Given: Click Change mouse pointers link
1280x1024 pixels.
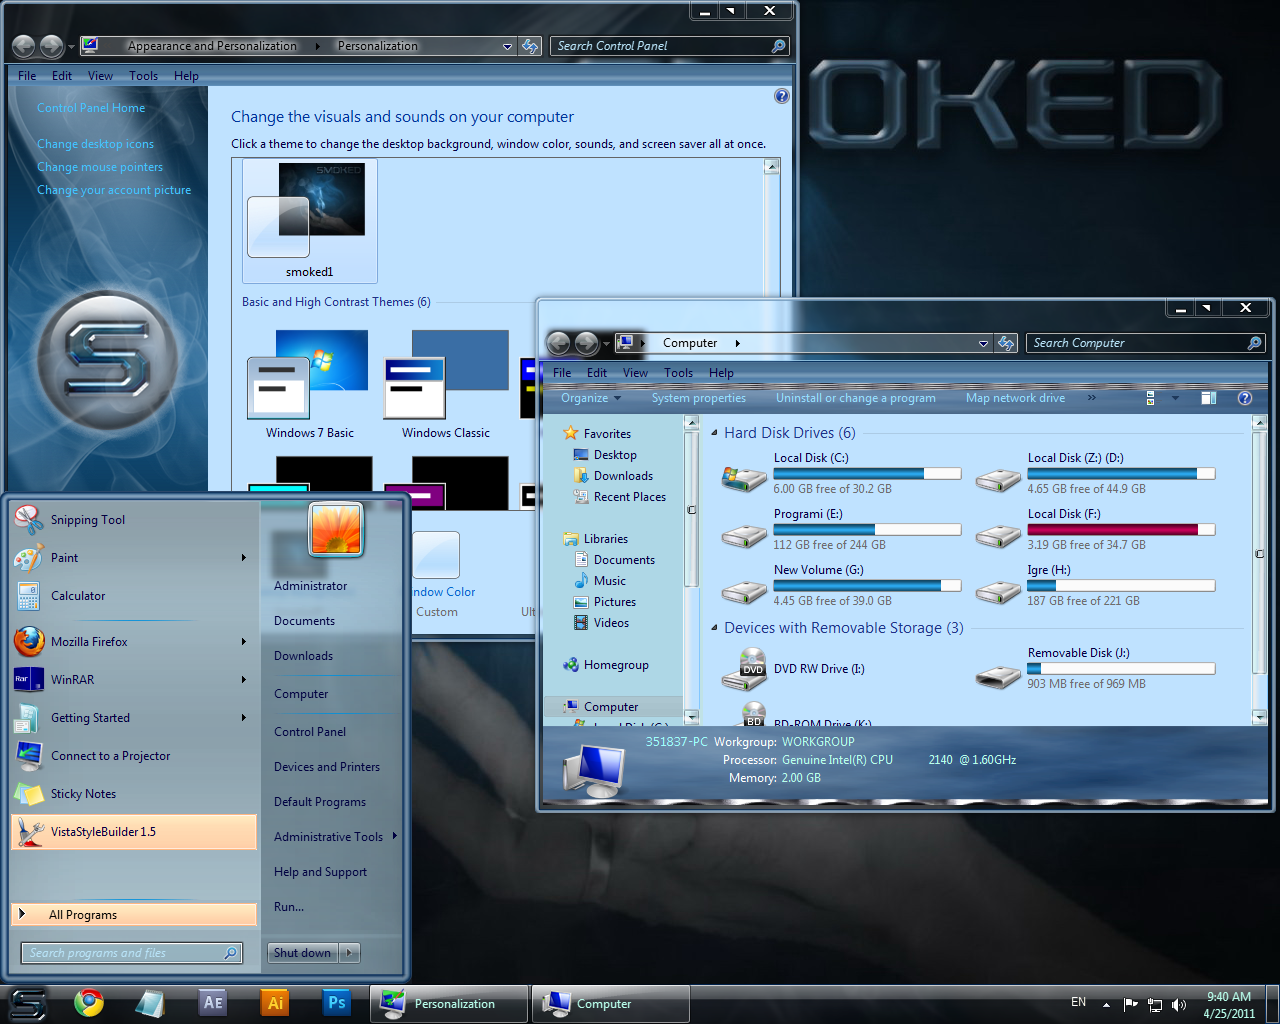Looking at the screenshot, I should click(100, 167).
